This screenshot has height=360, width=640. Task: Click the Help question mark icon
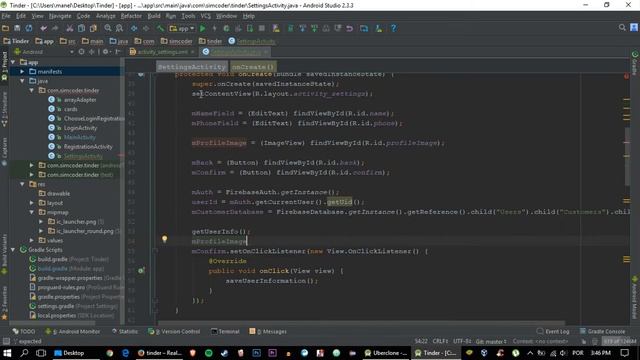393,29
